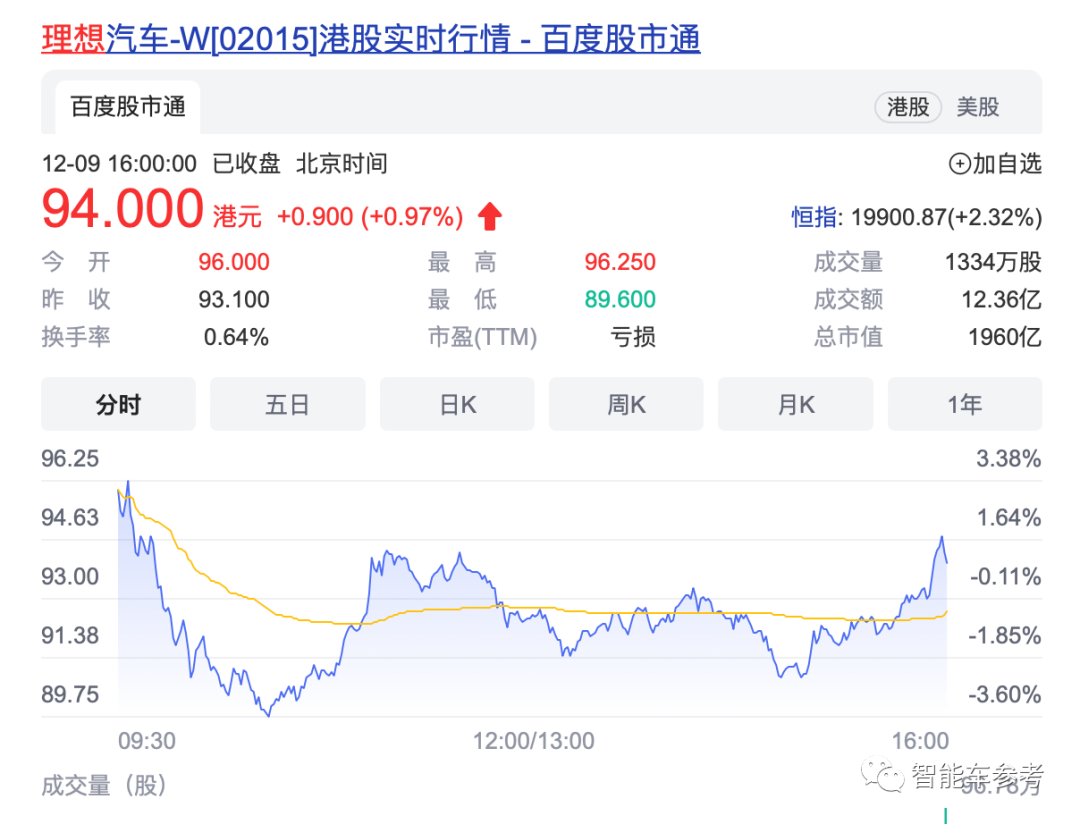Image resolution: width=1080 pixels, height=824 pixels.
Task: Select the 日K chart tab
Action: pyautogui.click(x=457, y=404)
